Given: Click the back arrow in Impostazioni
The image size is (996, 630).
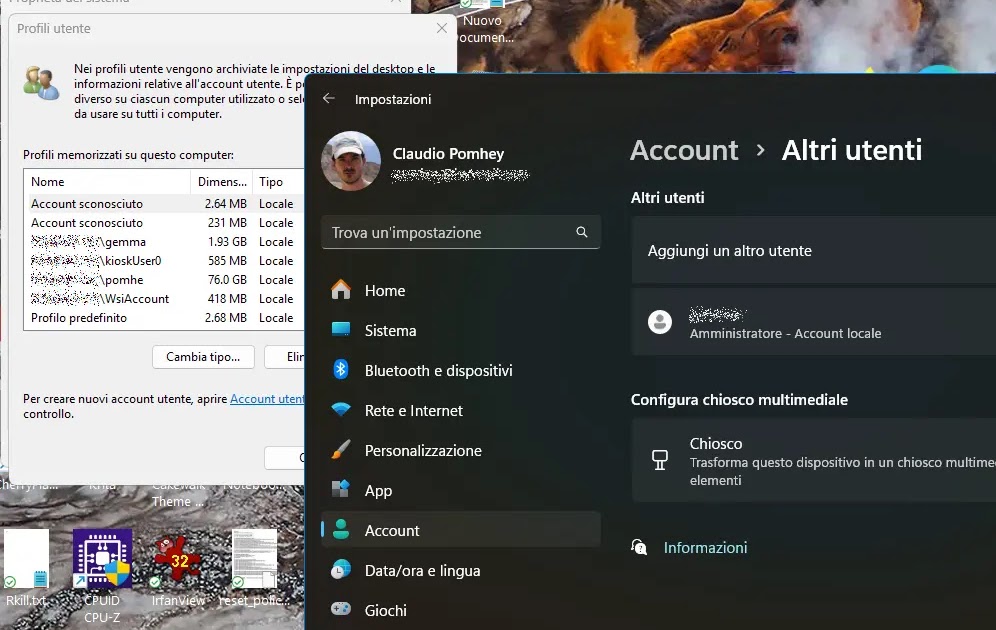Looking at the screenshot, I should tap(328, 99).
